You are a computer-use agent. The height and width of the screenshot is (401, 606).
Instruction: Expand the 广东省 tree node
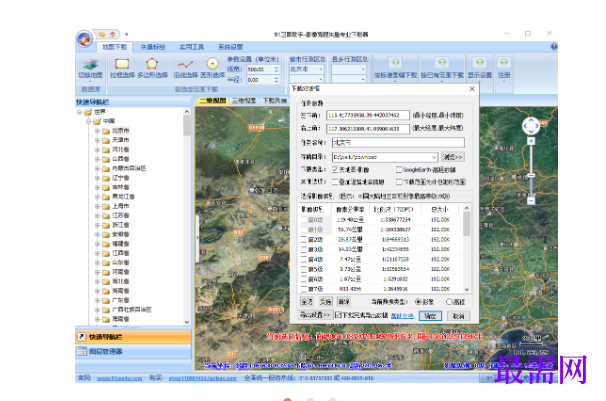click(x=97, y=301)
